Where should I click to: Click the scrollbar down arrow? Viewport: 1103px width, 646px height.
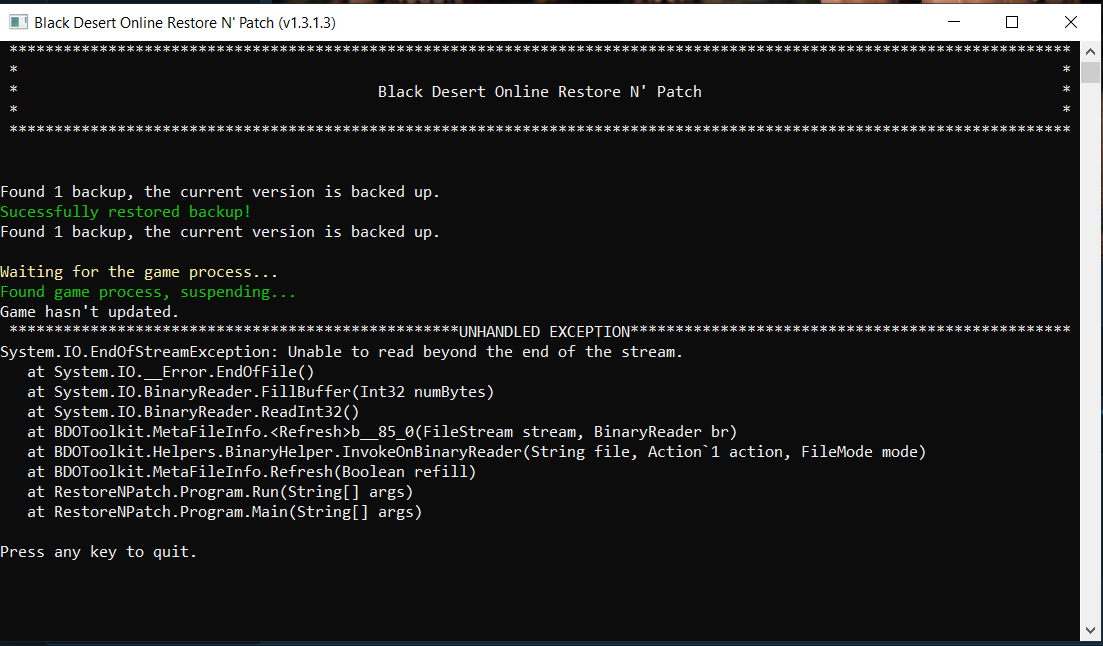pos(1091,630)
